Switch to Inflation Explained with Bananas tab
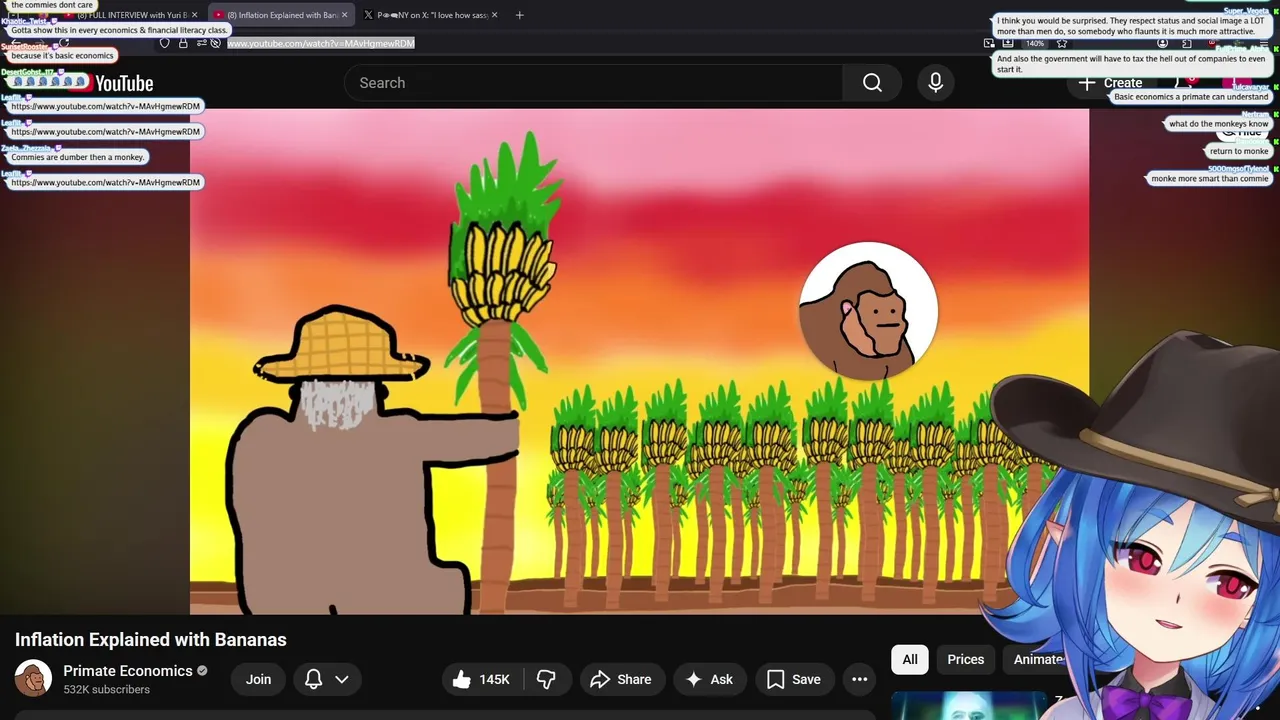The height and width of the screenshot is (720, 1280). coord(281,15)
